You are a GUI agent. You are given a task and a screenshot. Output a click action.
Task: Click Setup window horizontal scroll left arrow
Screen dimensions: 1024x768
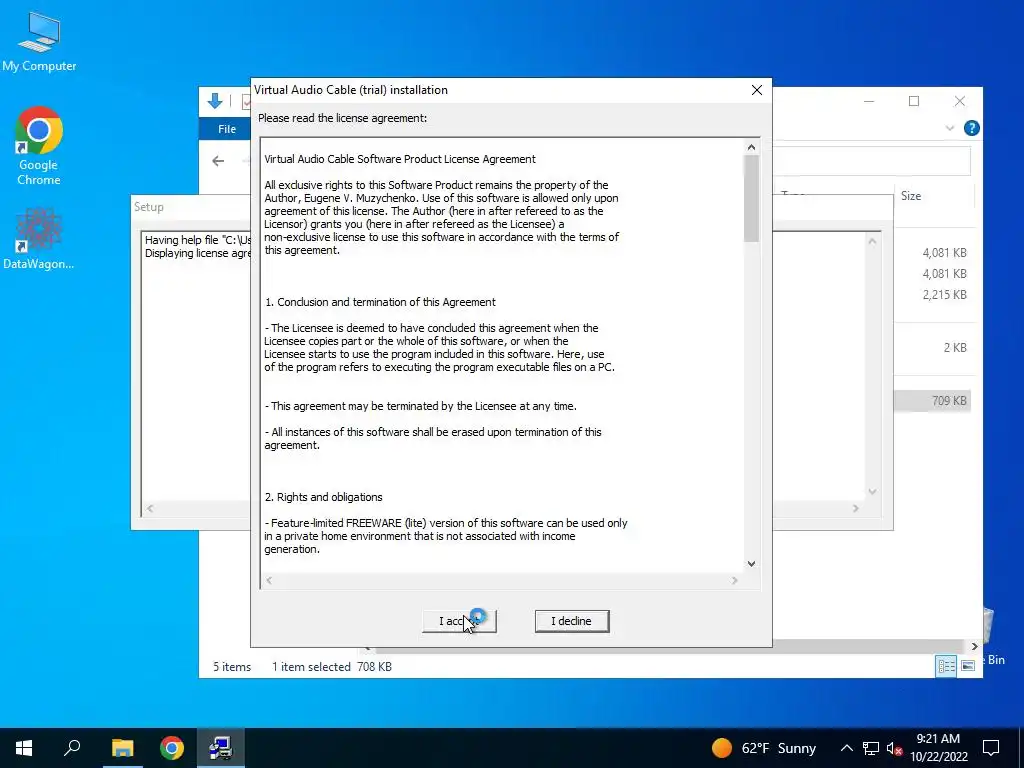point(150,508)
